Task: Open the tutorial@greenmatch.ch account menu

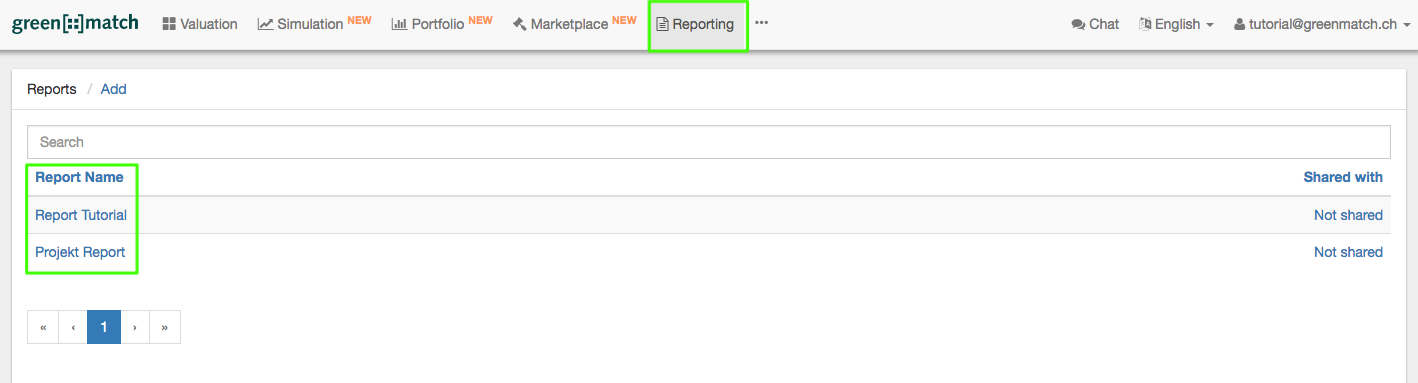Action: 1322,24
